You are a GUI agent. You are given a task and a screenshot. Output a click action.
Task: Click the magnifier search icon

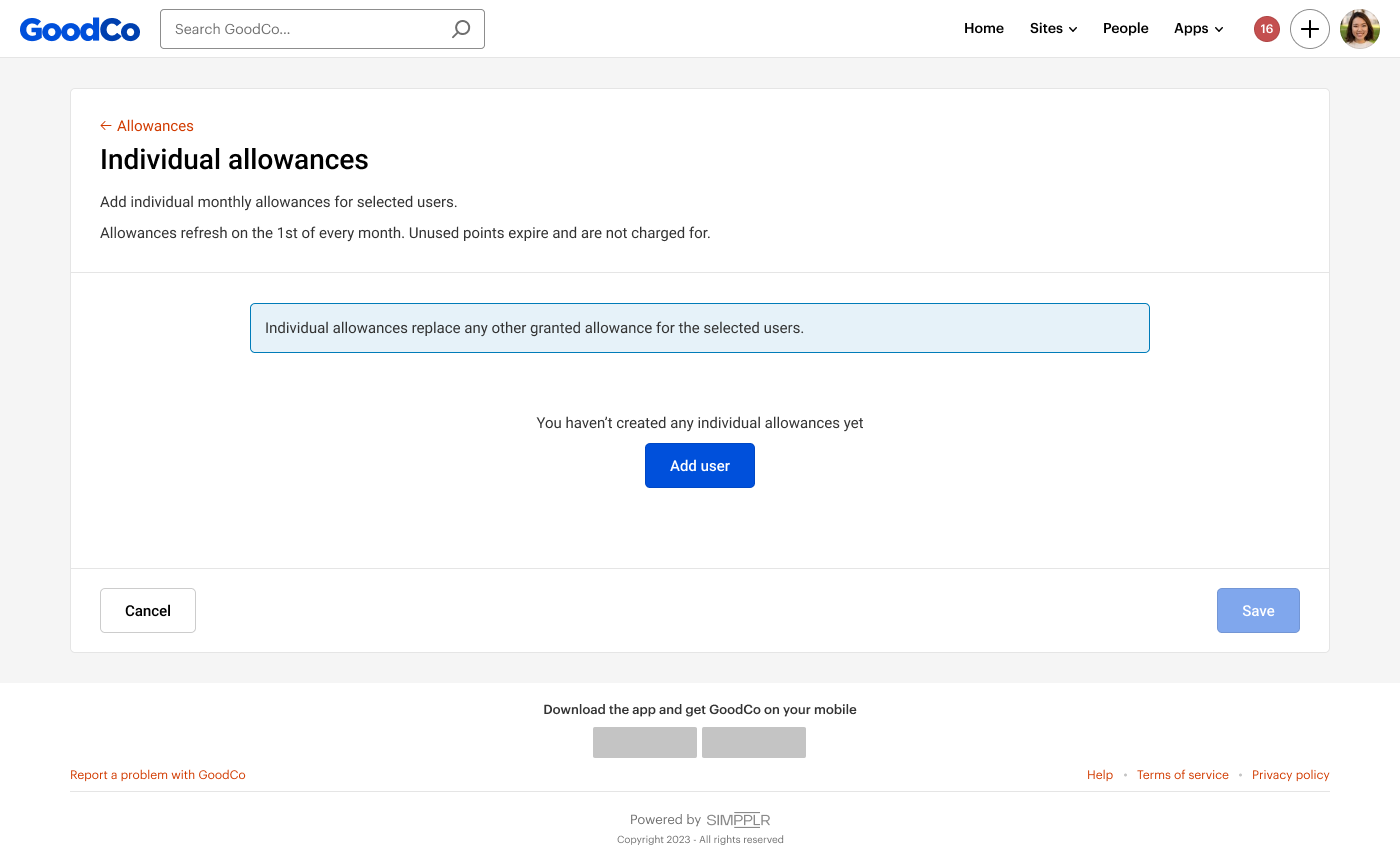(460, 29)
